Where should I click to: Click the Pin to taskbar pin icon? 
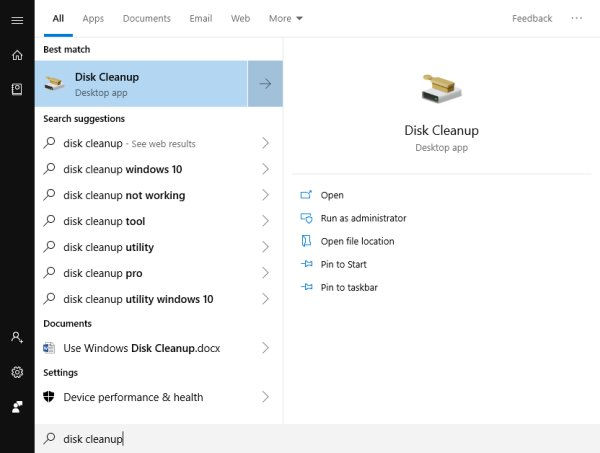coord(307,287)
